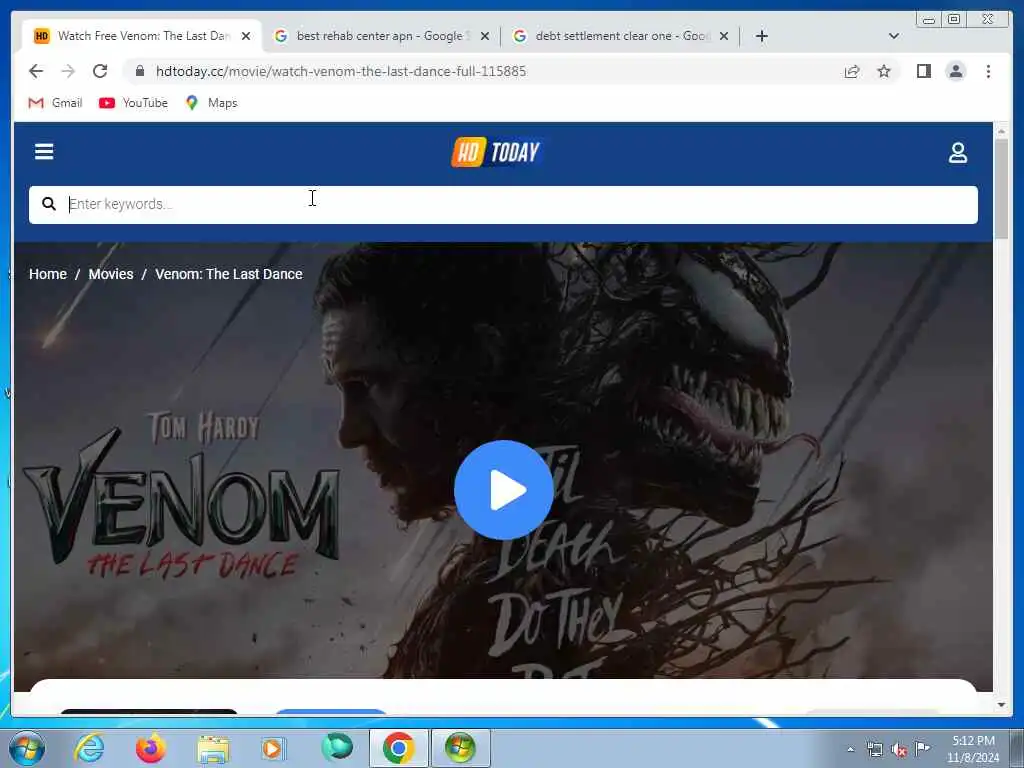Reload the current page
Viewport: 1024px width, 768px height.
click(100, 71)
